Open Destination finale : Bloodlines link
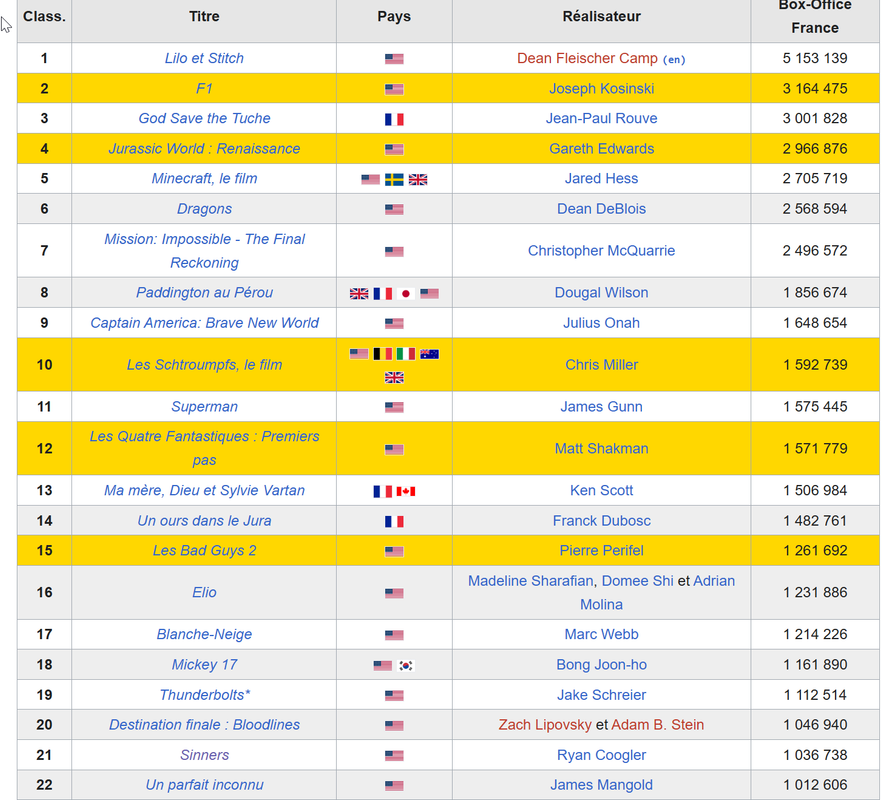Screen dimensions: 884x800 tap(204, 725)
